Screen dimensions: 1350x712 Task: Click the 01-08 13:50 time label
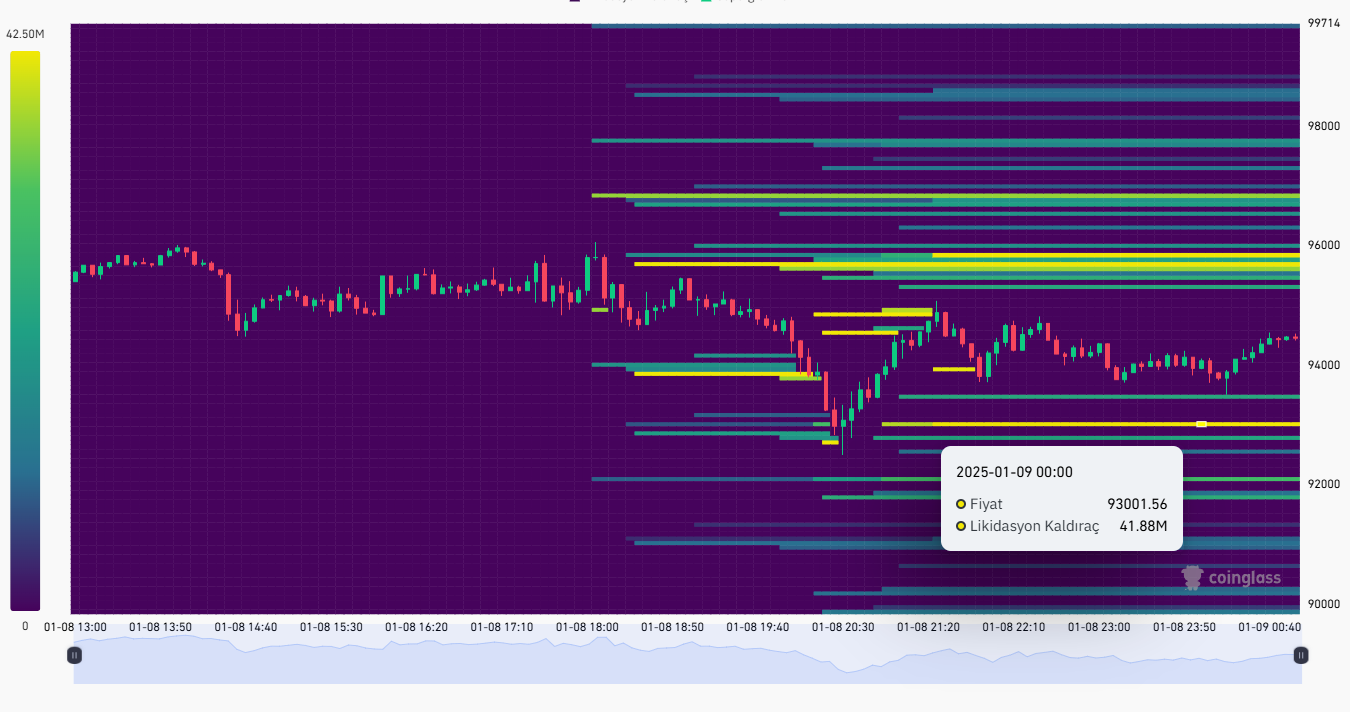point(161,627)
